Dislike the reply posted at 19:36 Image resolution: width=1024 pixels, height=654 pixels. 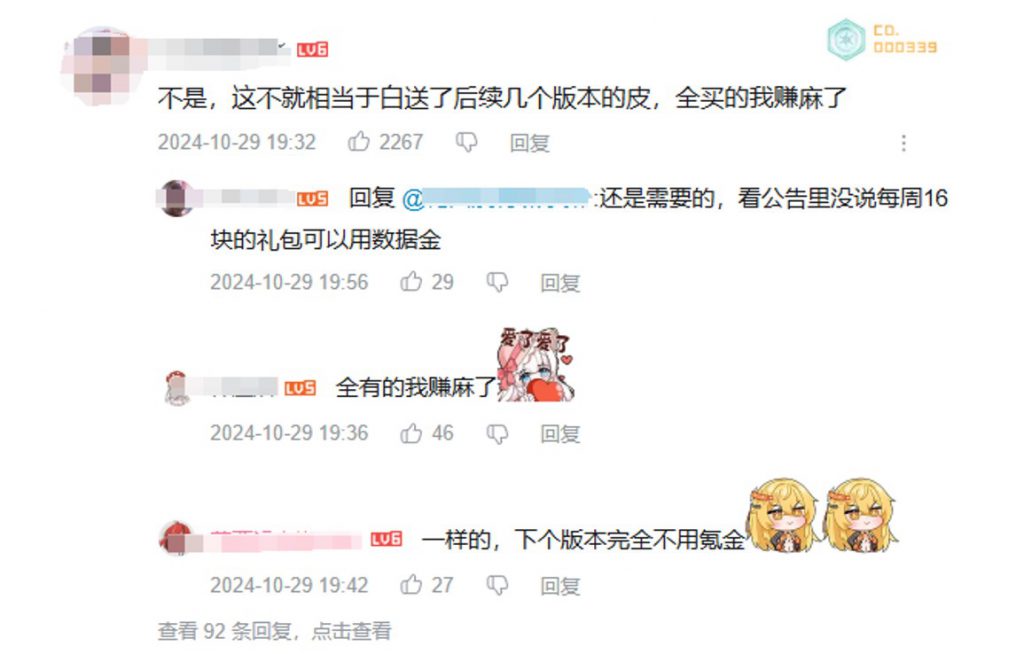pyautogui.click(x=497, y=434)
